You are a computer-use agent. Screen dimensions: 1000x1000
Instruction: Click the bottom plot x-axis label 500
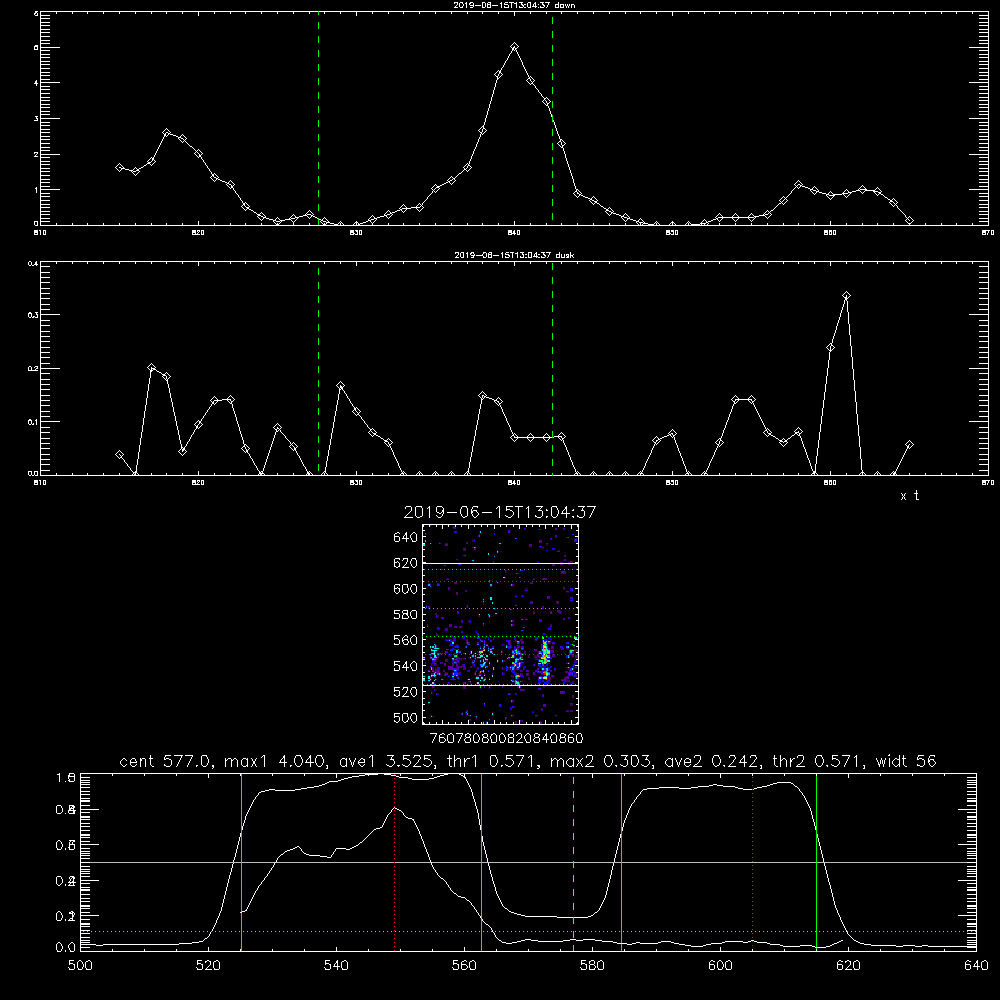click(80, 966)
